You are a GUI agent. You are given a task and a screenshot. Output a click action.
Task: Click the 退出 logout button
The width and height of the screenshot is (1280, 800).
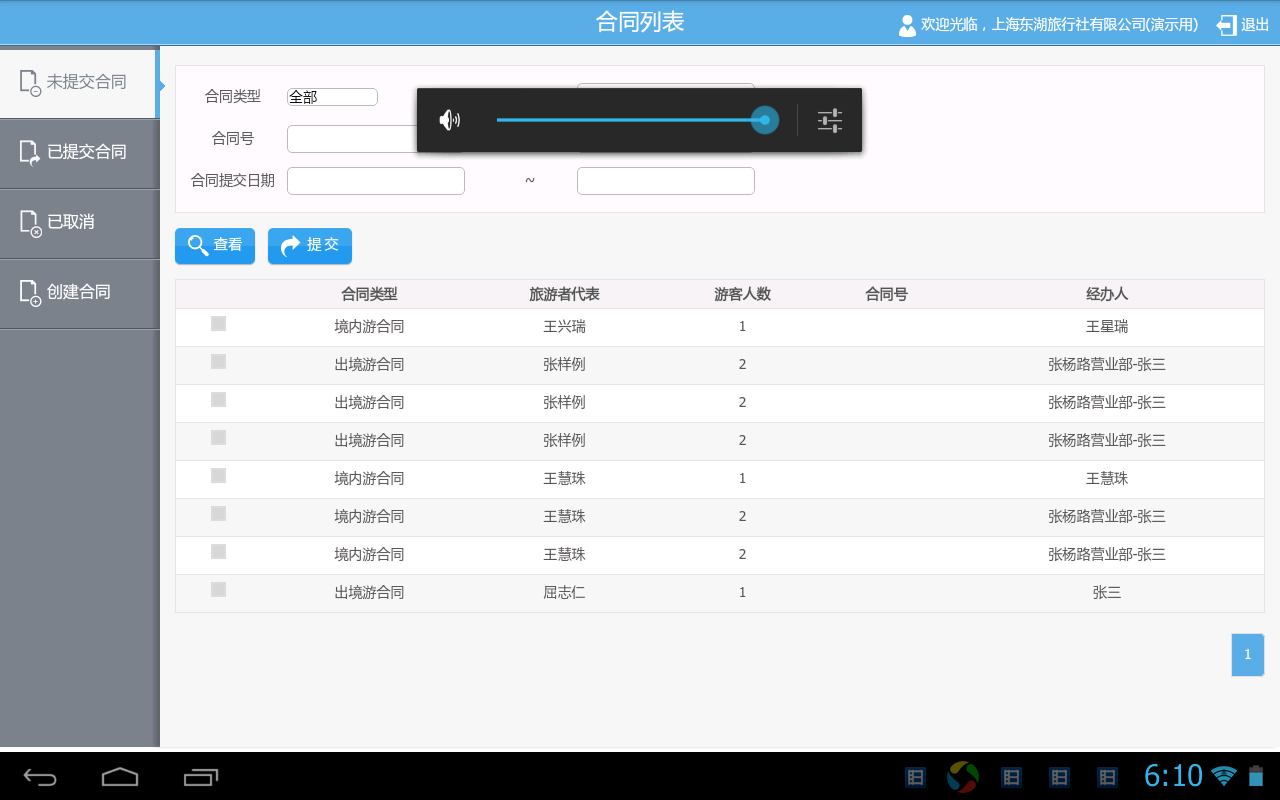(1243, 25)
